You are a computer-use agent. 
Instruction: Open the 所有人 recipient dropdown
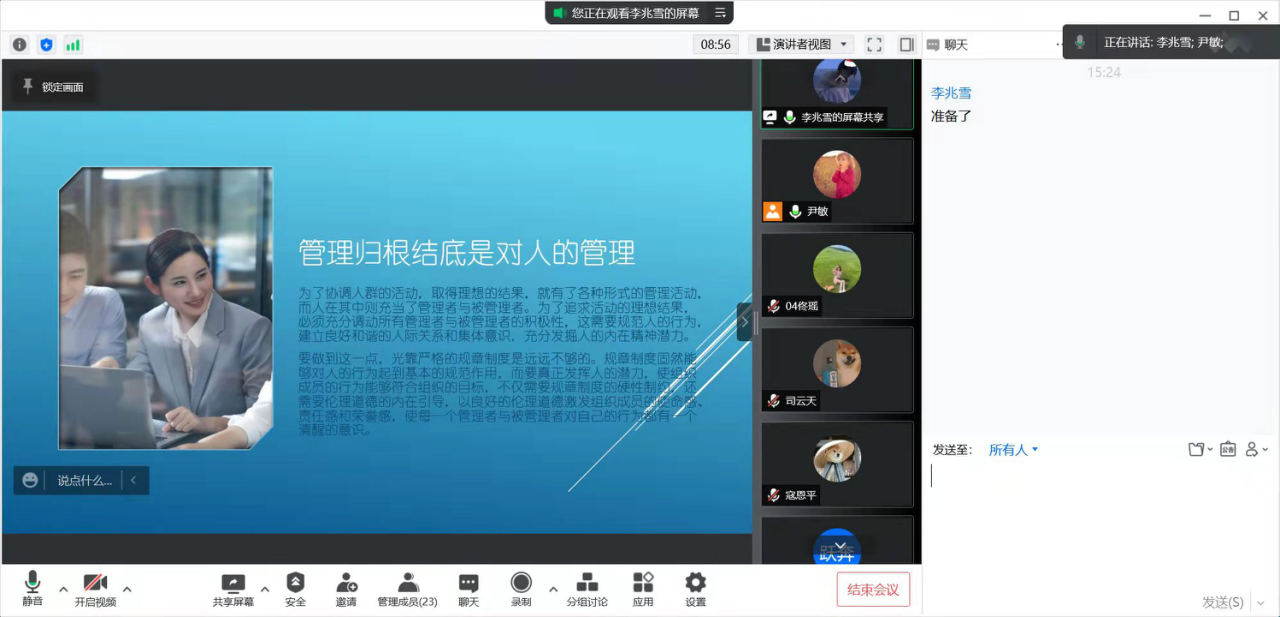1013,450
